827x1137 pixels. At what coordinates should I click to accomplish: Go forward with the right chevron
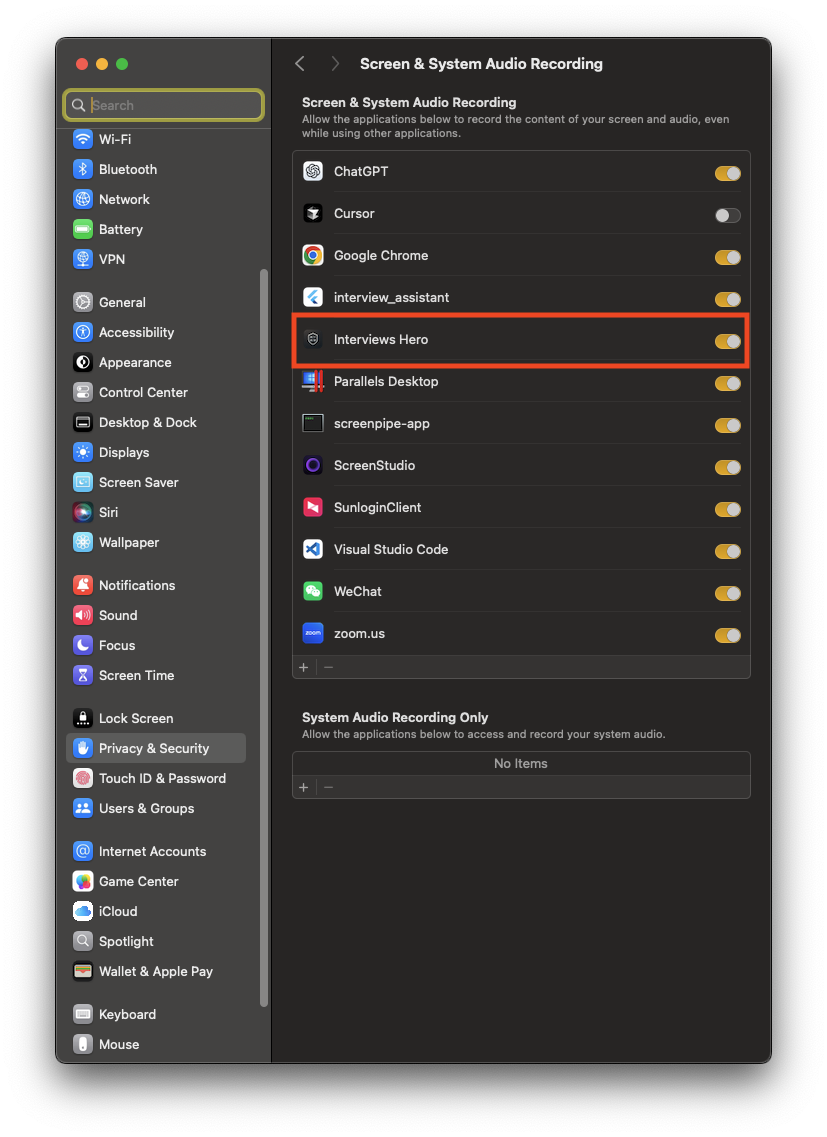point(334,64)
